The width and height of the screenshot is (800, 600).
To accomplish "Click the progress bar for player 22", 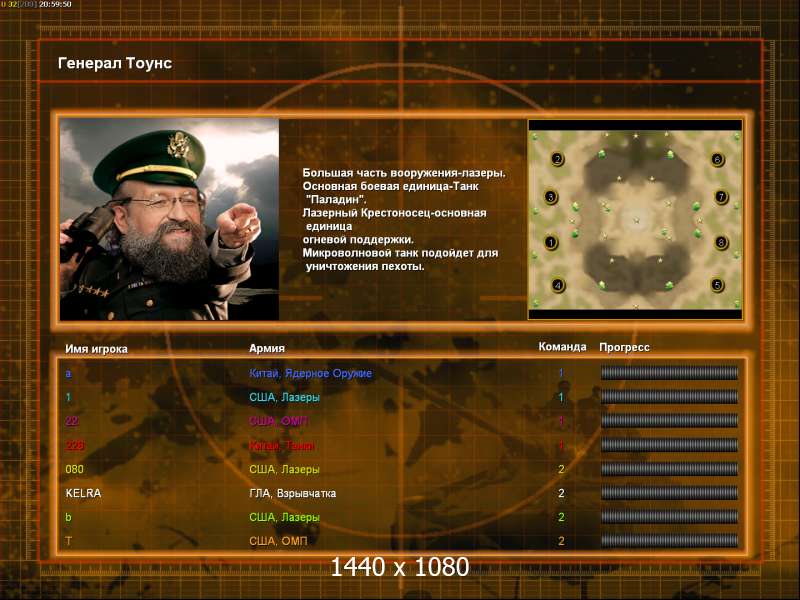I will [x=669, y=421].
